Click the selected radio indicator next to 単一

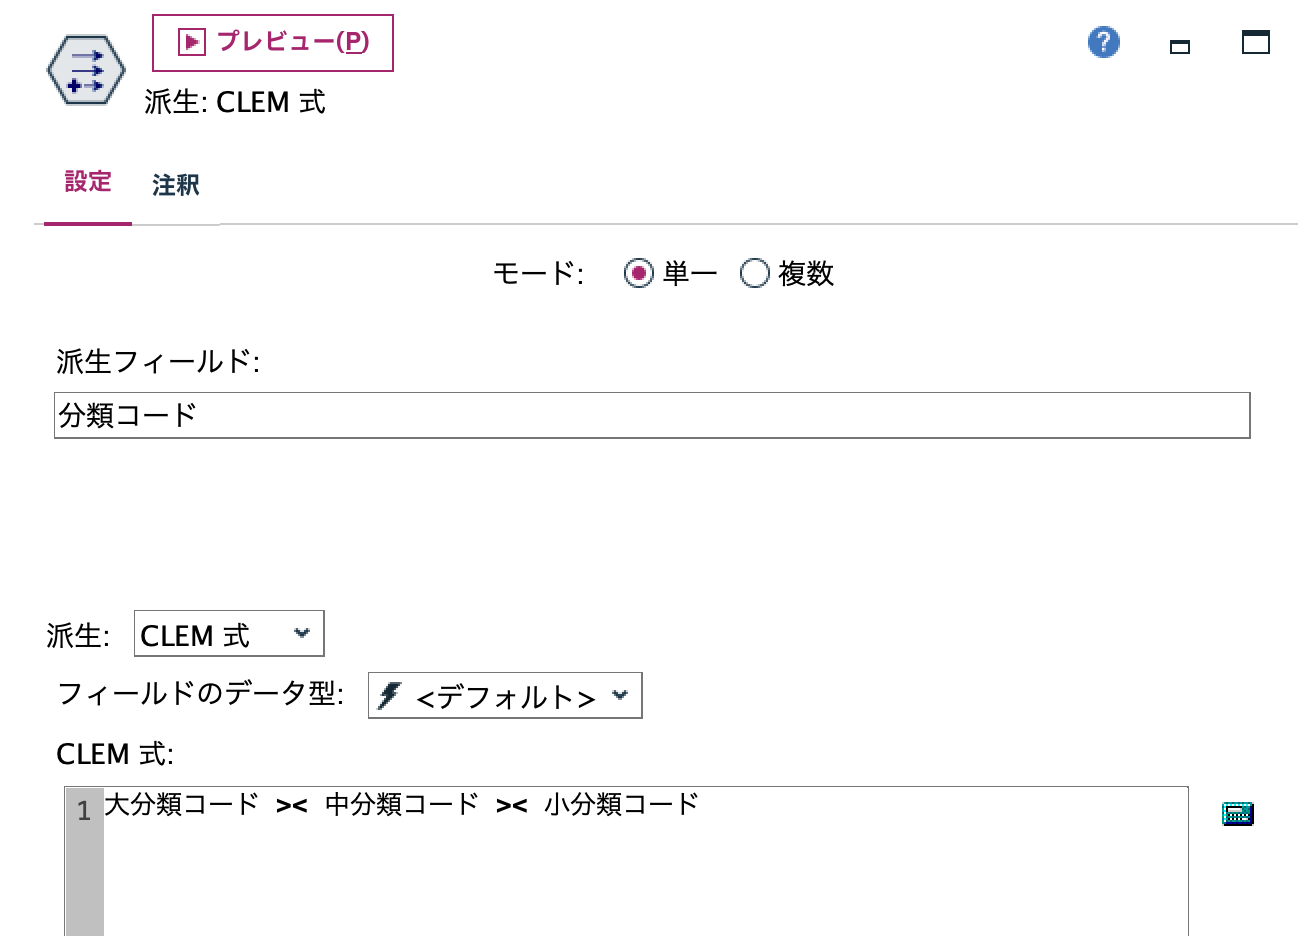(x=640, y=273)
